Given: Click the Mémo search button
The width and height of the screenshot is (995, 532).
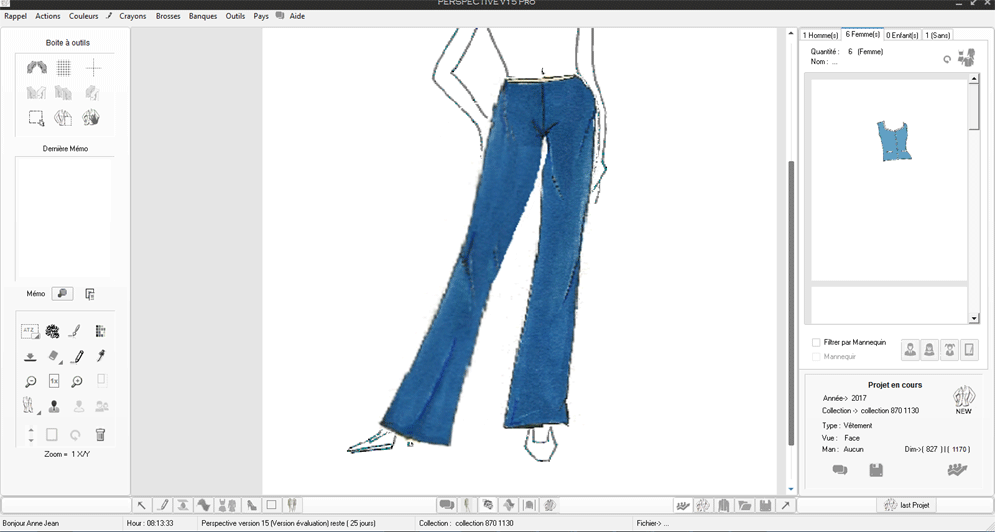Looking at the screenshot, I should tap(62, 294).
